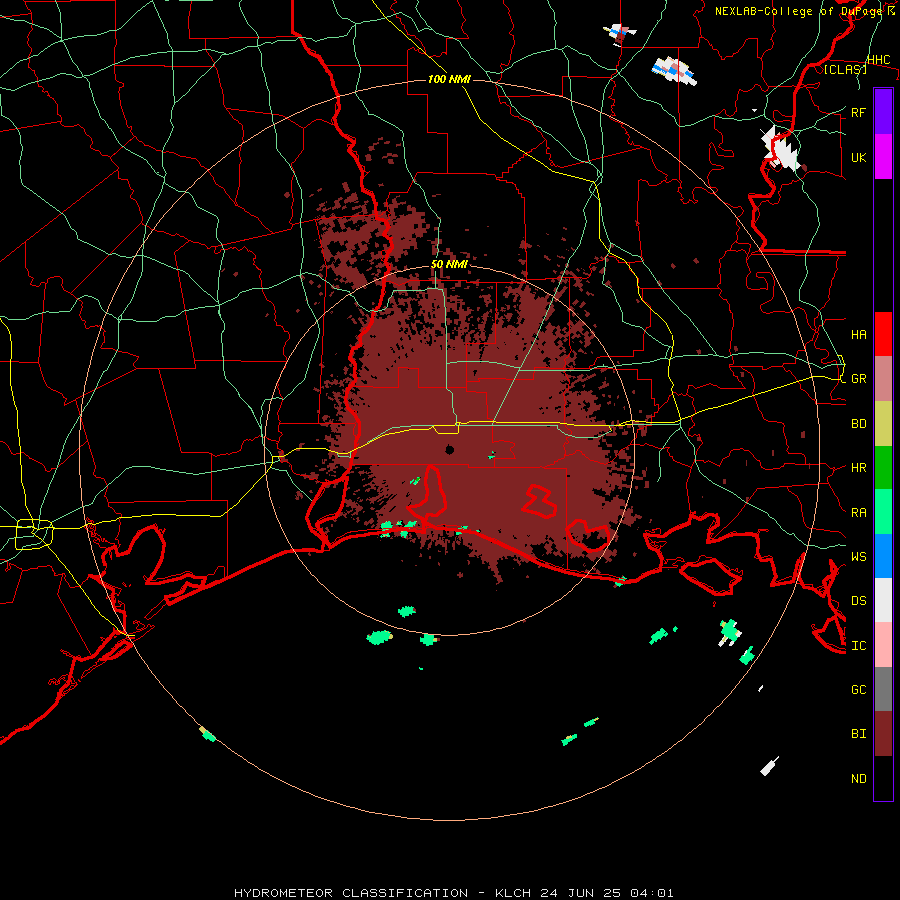Click the 'HA' legend label
The width and height of the screenshot is (900, 900).
[858, 334]
